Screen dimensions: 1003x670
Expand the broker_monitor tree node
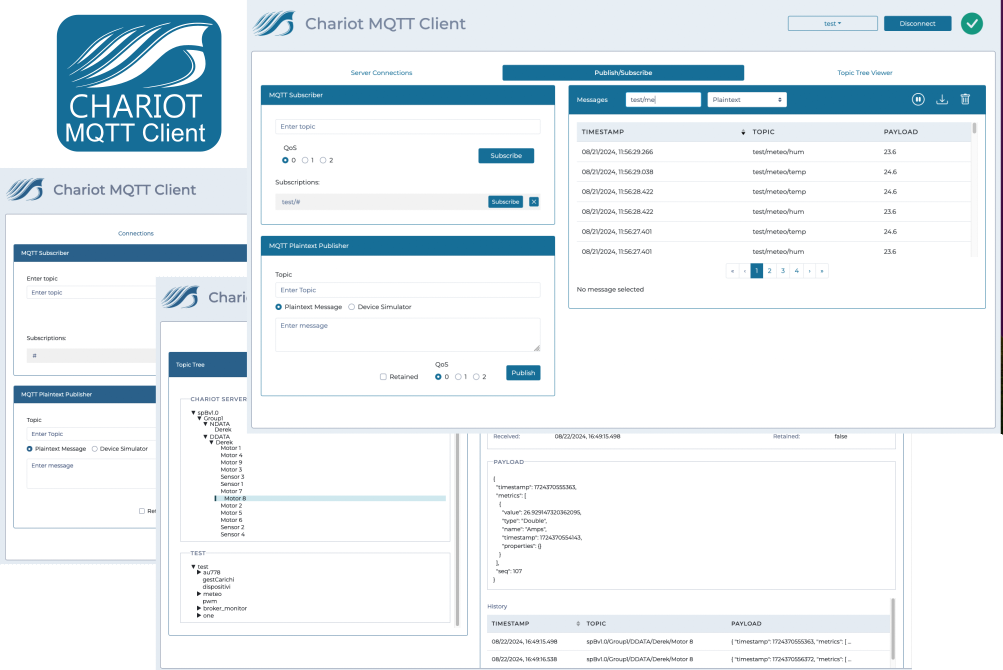199,609
